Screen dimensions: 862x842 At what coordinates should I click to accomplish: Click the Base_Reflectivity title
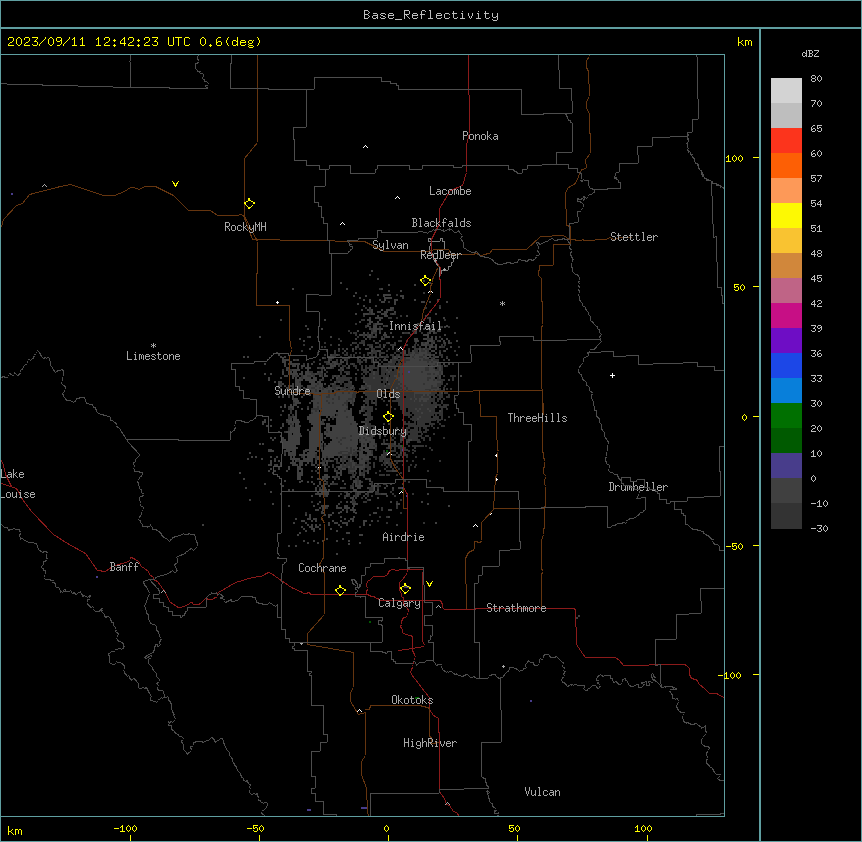[431, 15]
